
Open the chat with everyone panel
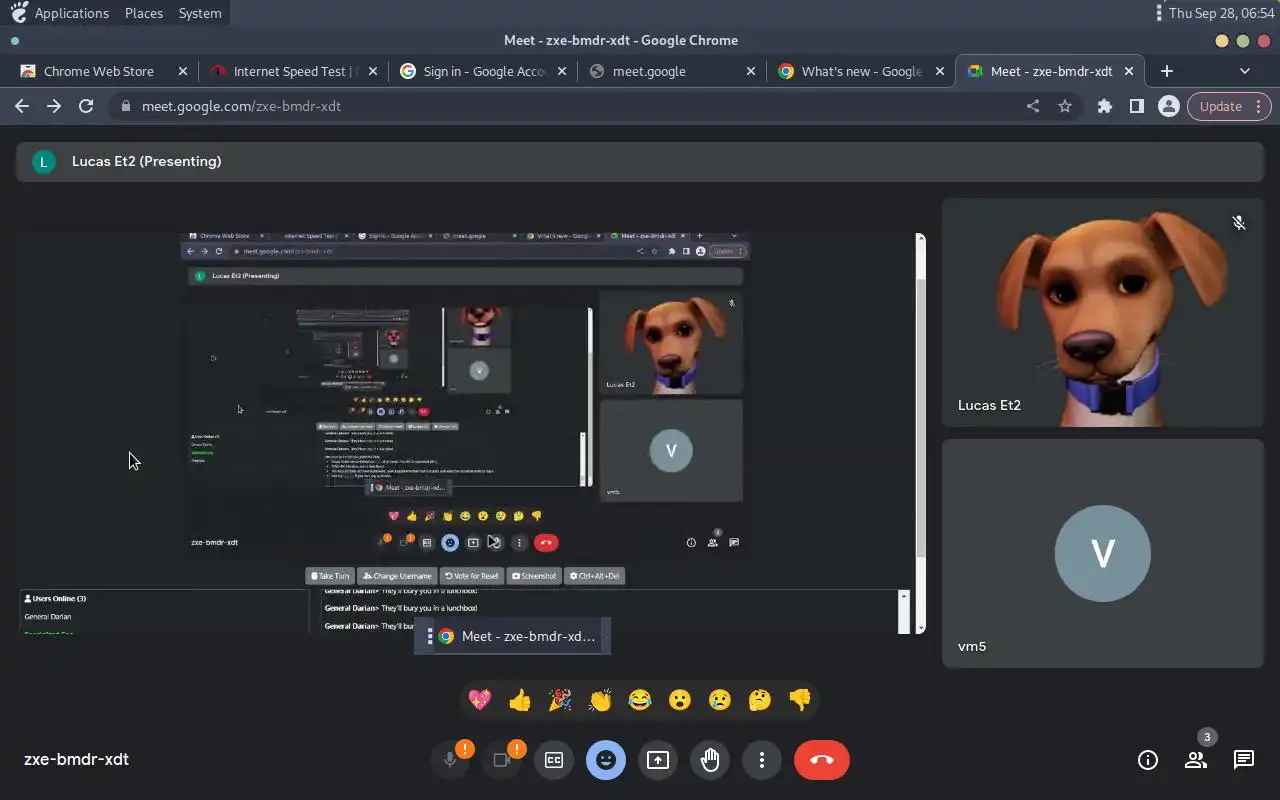pos(1244,760)
